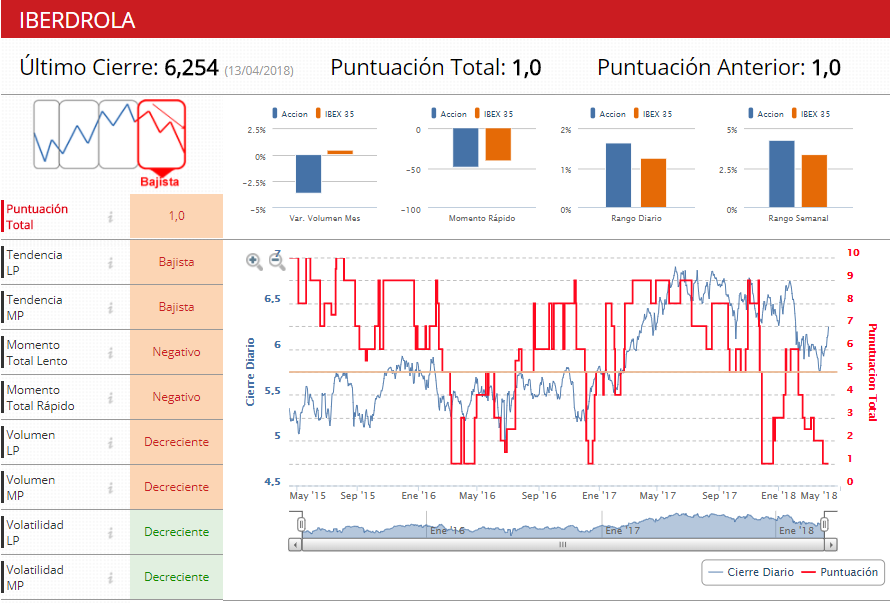
Task: Click the Ene '17 label in the navigator
Action: (x=622, y=530)
